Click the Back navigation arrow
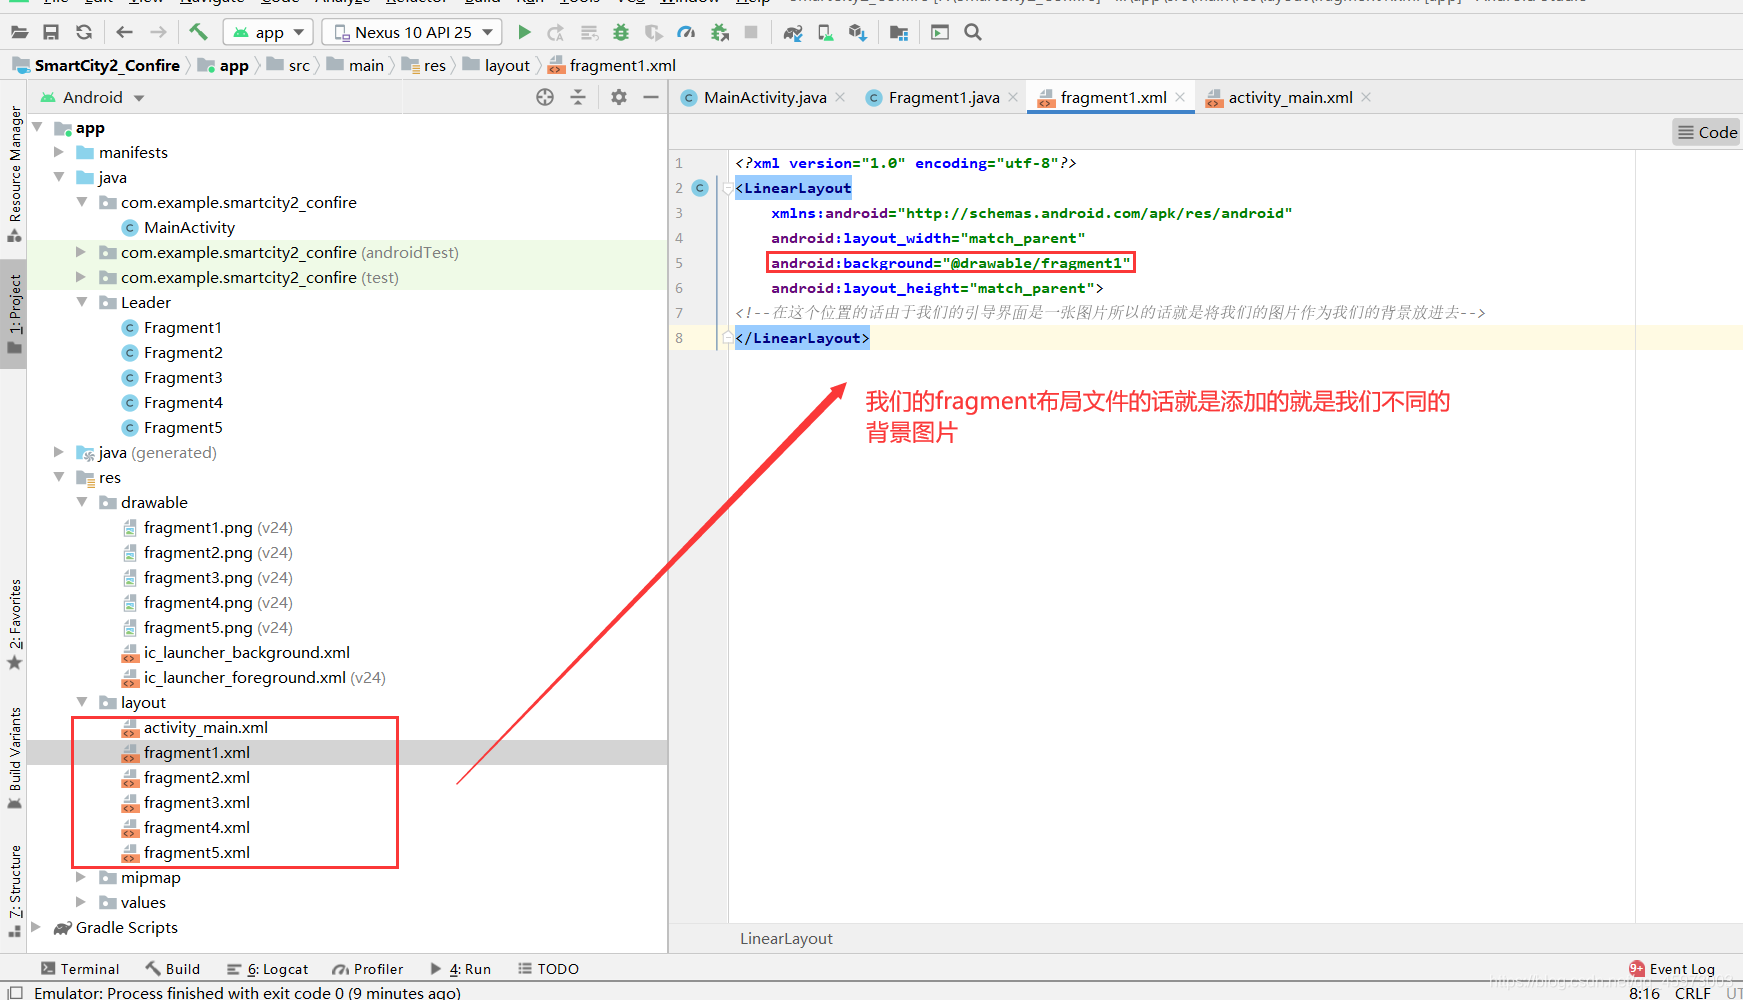Viewport: 1743px width, 1000px height. (124, 32)
